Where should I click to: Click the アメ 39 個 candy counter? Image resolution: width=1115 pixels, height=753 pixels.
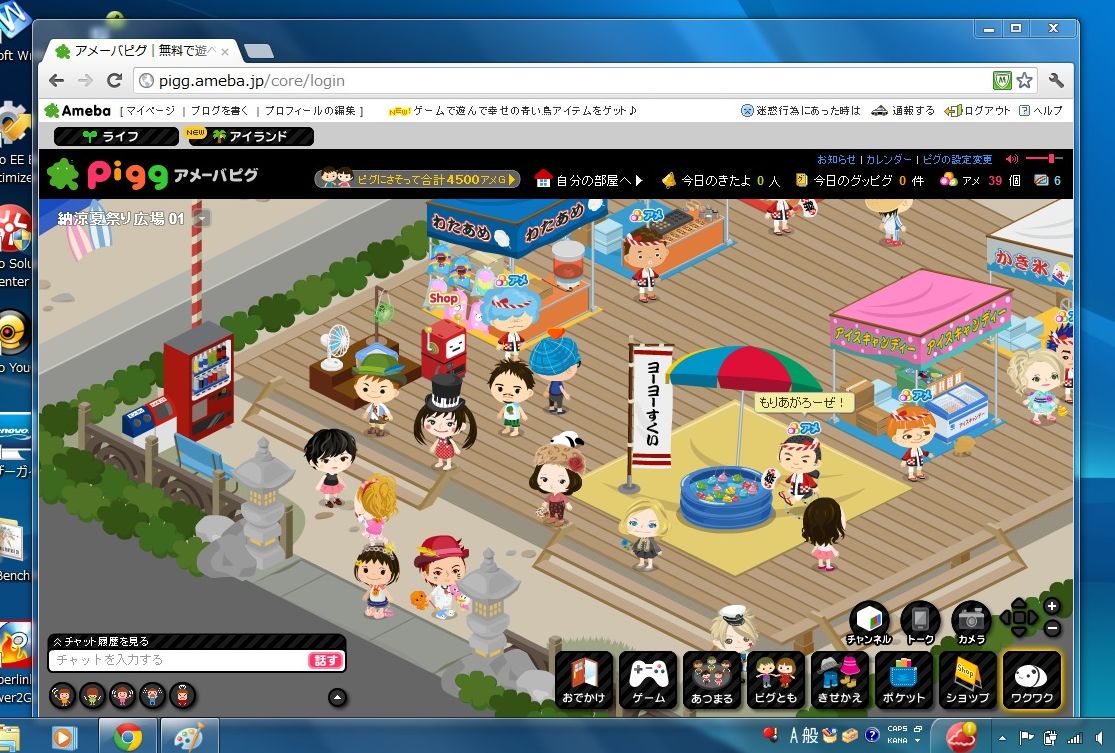pos(980,181)
